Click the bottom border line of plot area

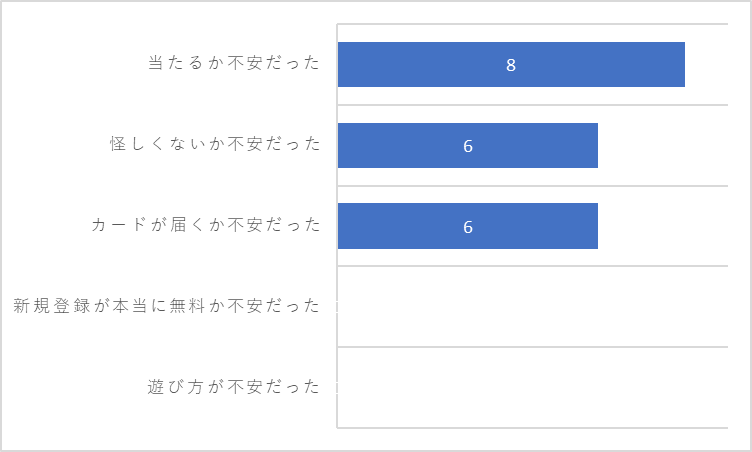coord(533,428)
